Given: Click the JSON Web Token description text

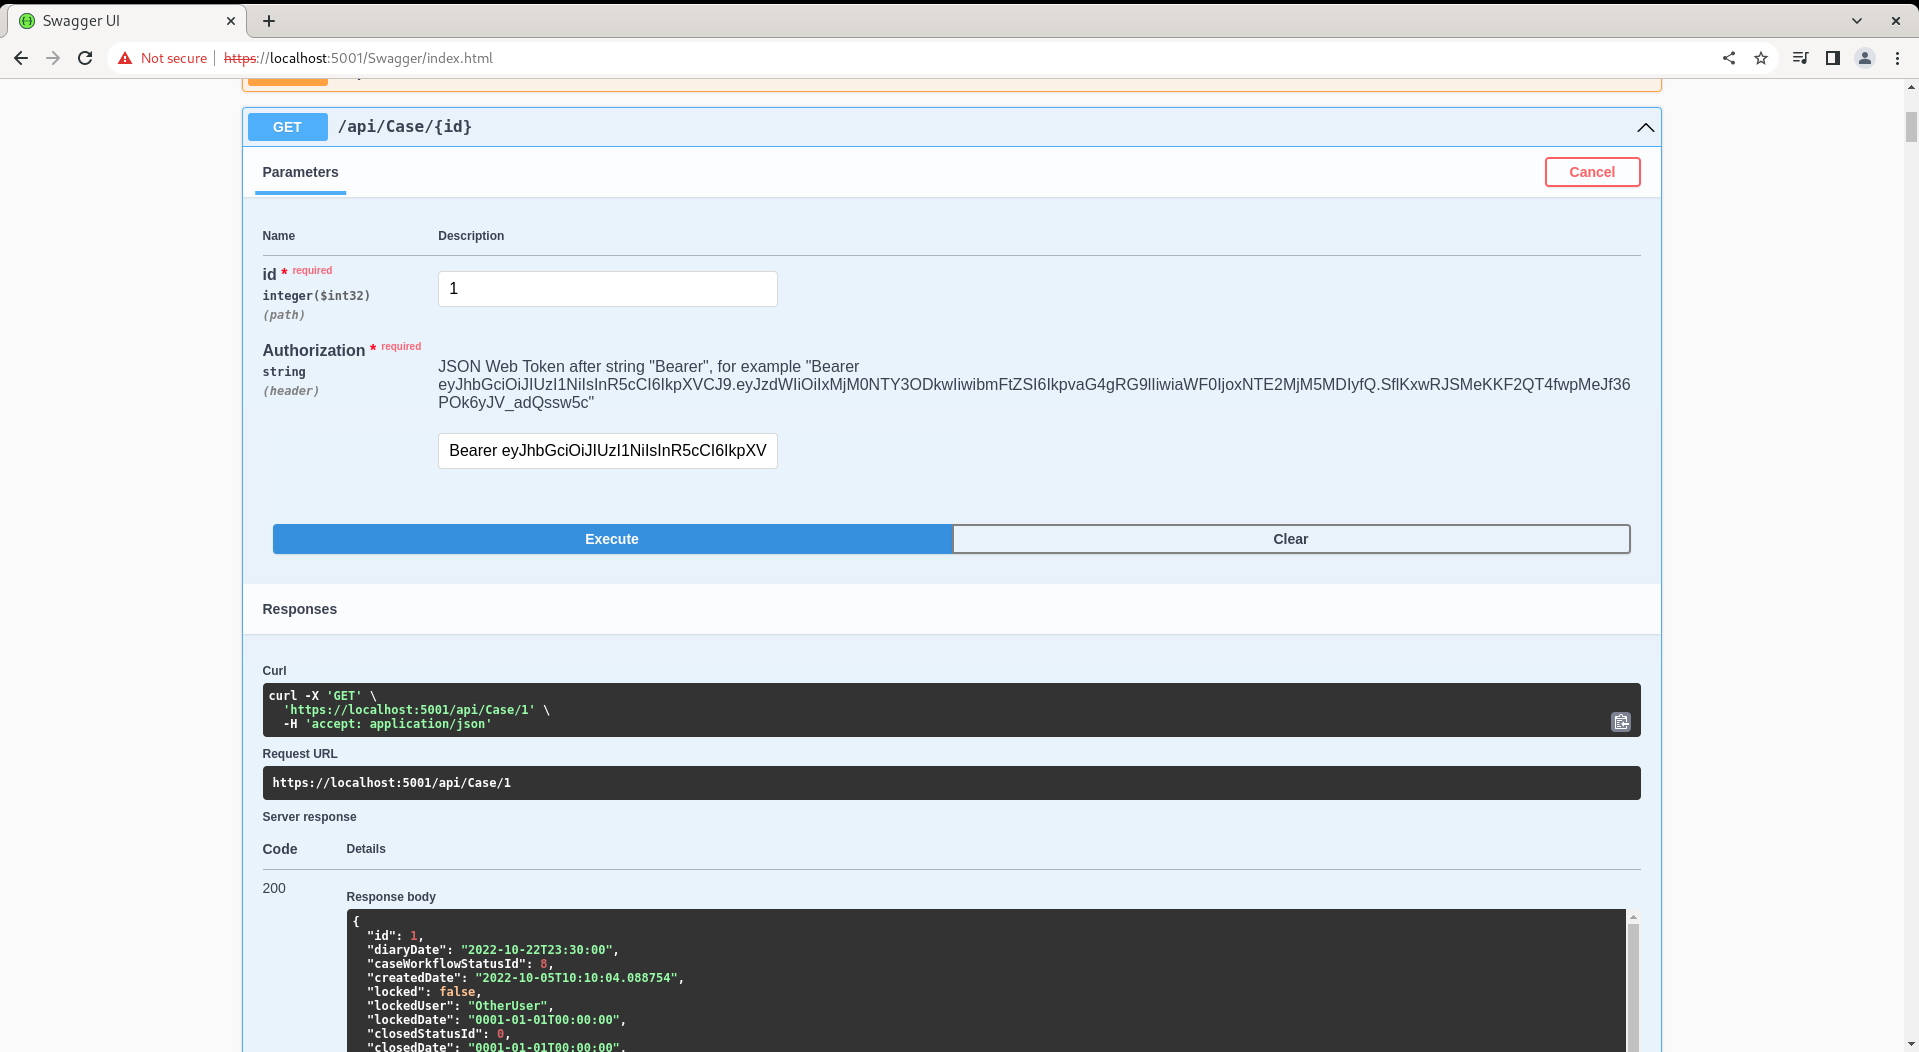Looking at the screenshot, I should [x=1034, y=385].
